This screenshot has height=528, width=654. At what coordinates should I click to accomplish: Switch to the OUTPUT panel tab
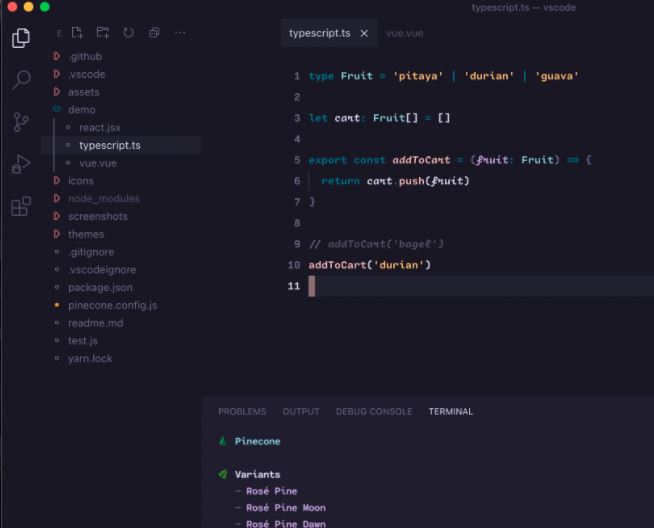click(301, 412)
